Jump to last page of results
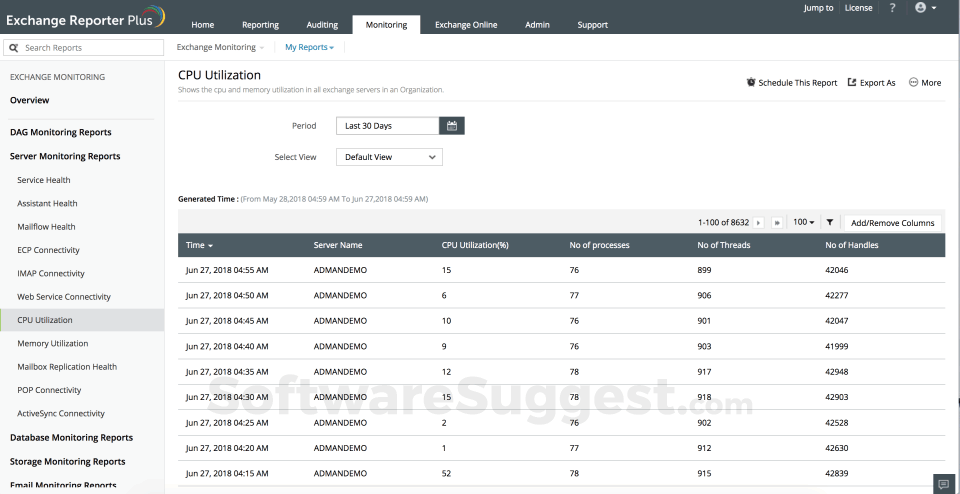This screenshot has height=494, width=960. click(777, 223)
